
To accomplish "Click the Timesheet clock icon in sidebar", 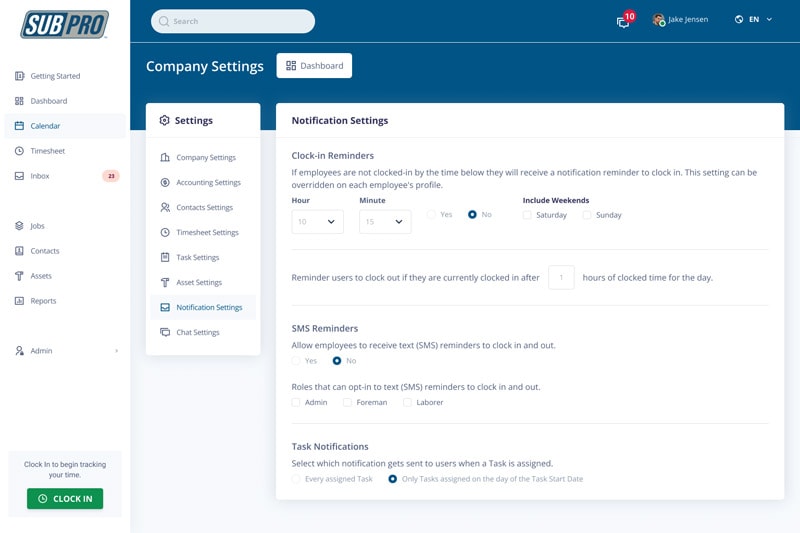I will pyautogui.click(x=19, y=151).
